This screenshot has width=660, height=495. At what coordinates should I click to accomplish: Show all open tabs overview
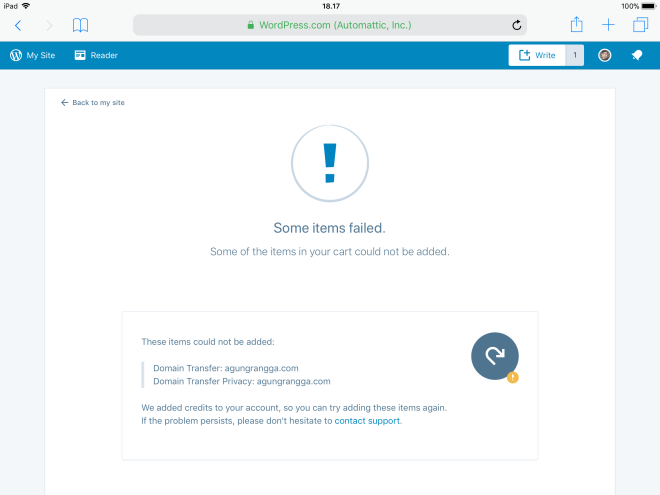point(640,25)
